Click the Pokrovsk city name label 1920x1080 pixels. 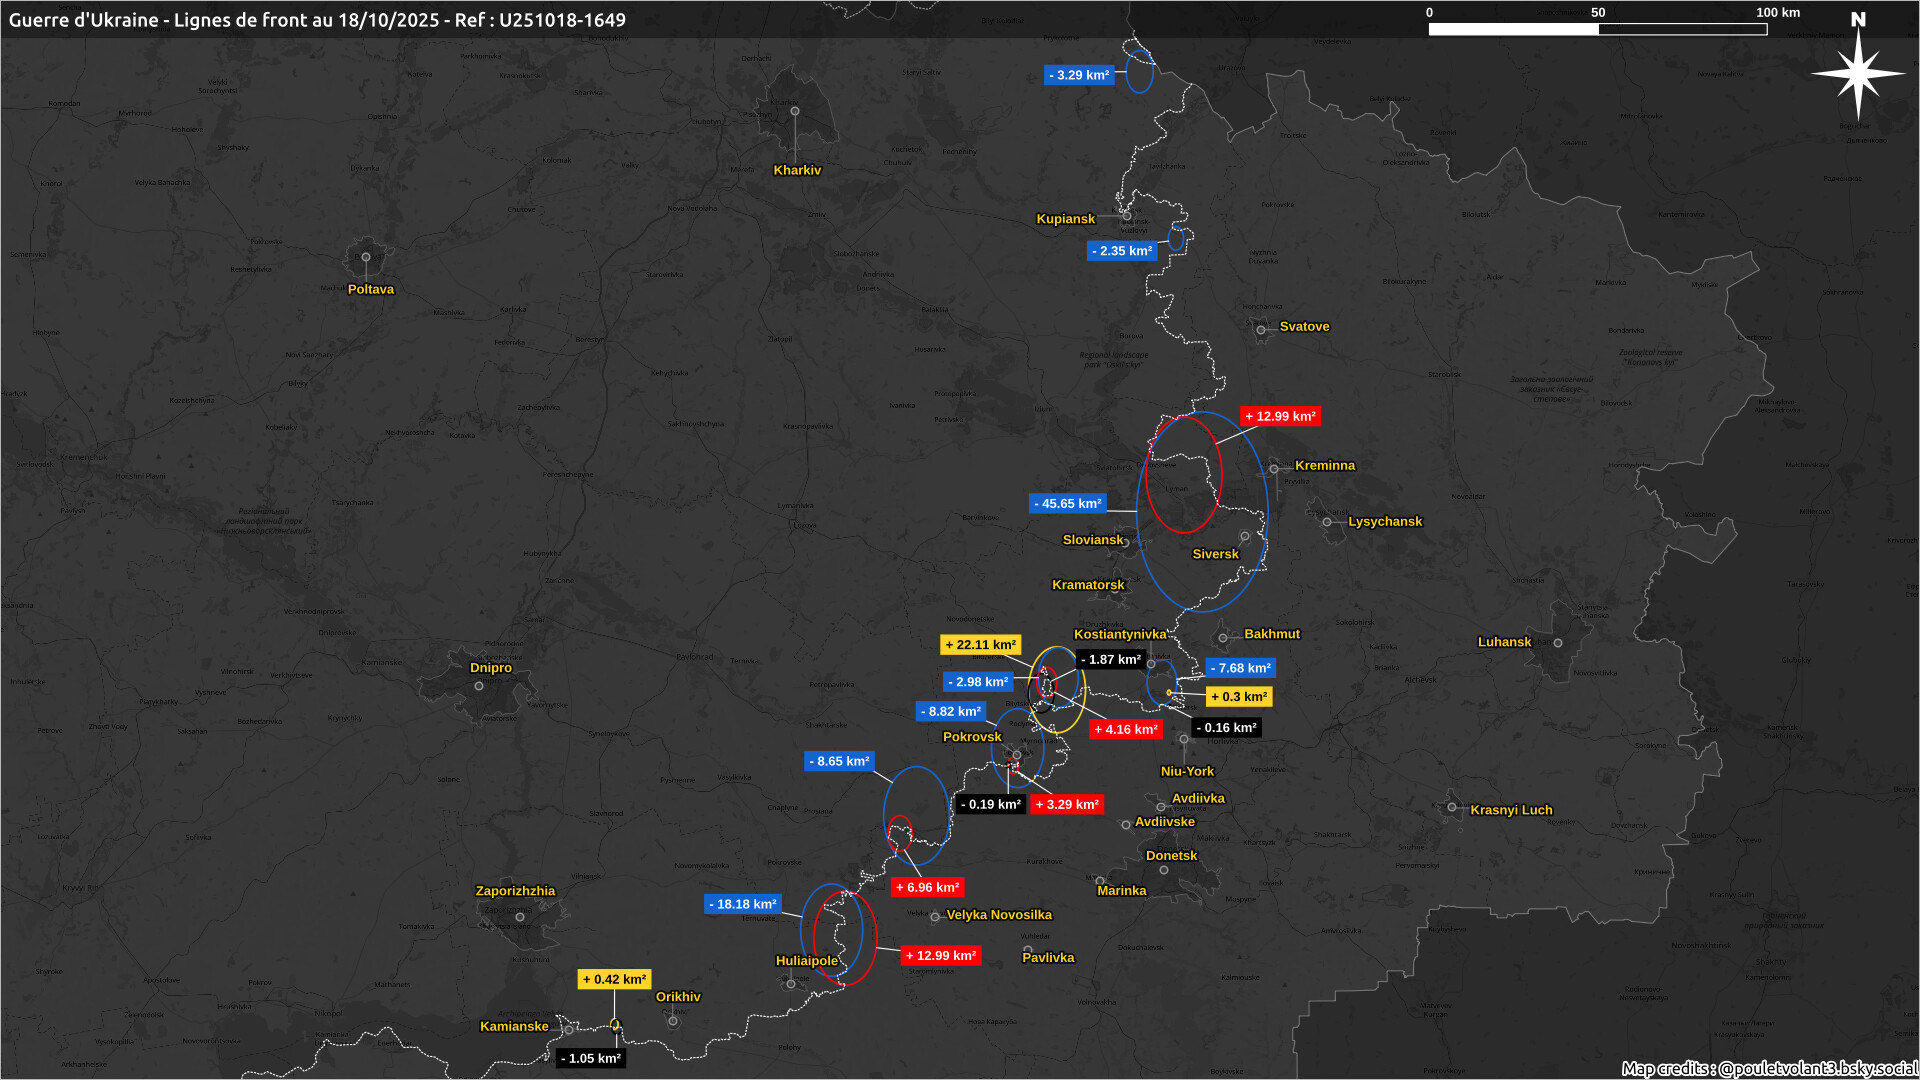[x=971, y=737]
